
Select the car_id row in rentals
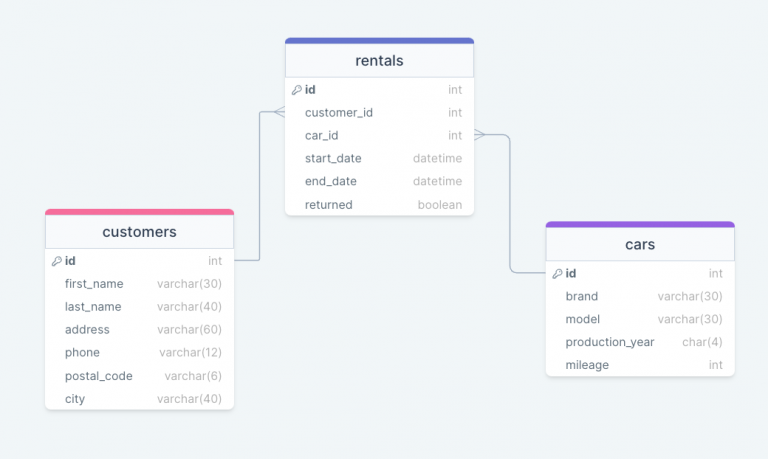pos(380,135)
